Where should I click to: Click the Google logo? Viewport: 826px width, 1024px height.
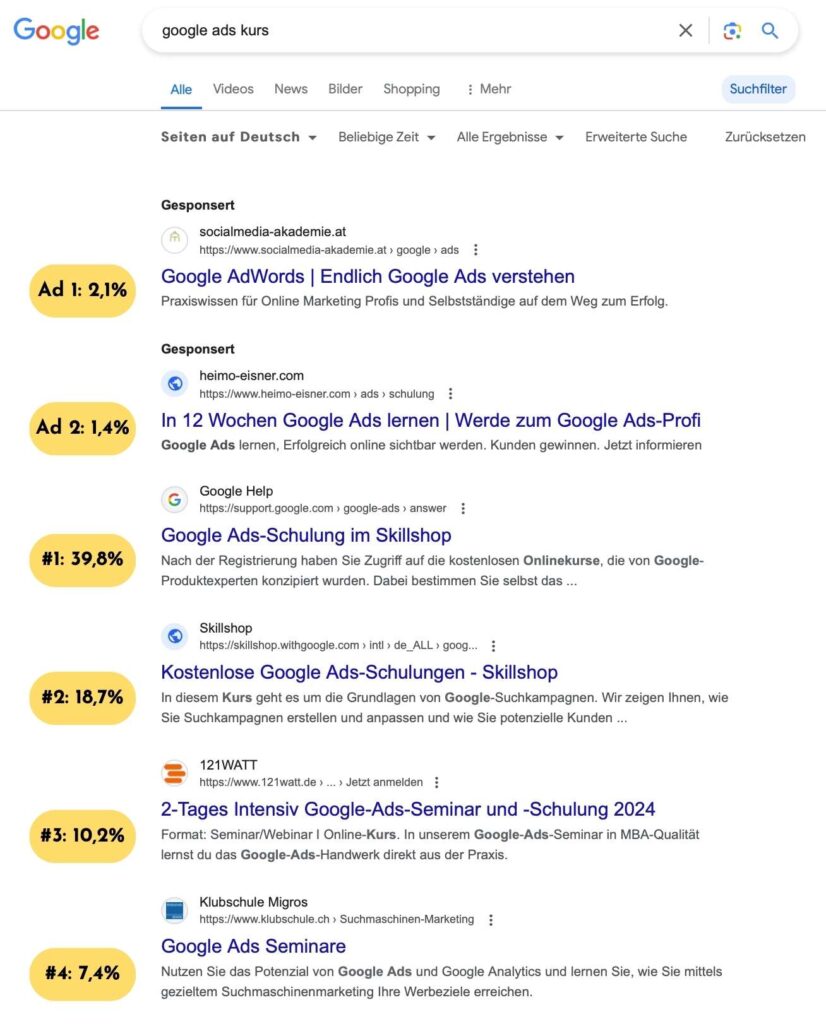tap(56, 30)
